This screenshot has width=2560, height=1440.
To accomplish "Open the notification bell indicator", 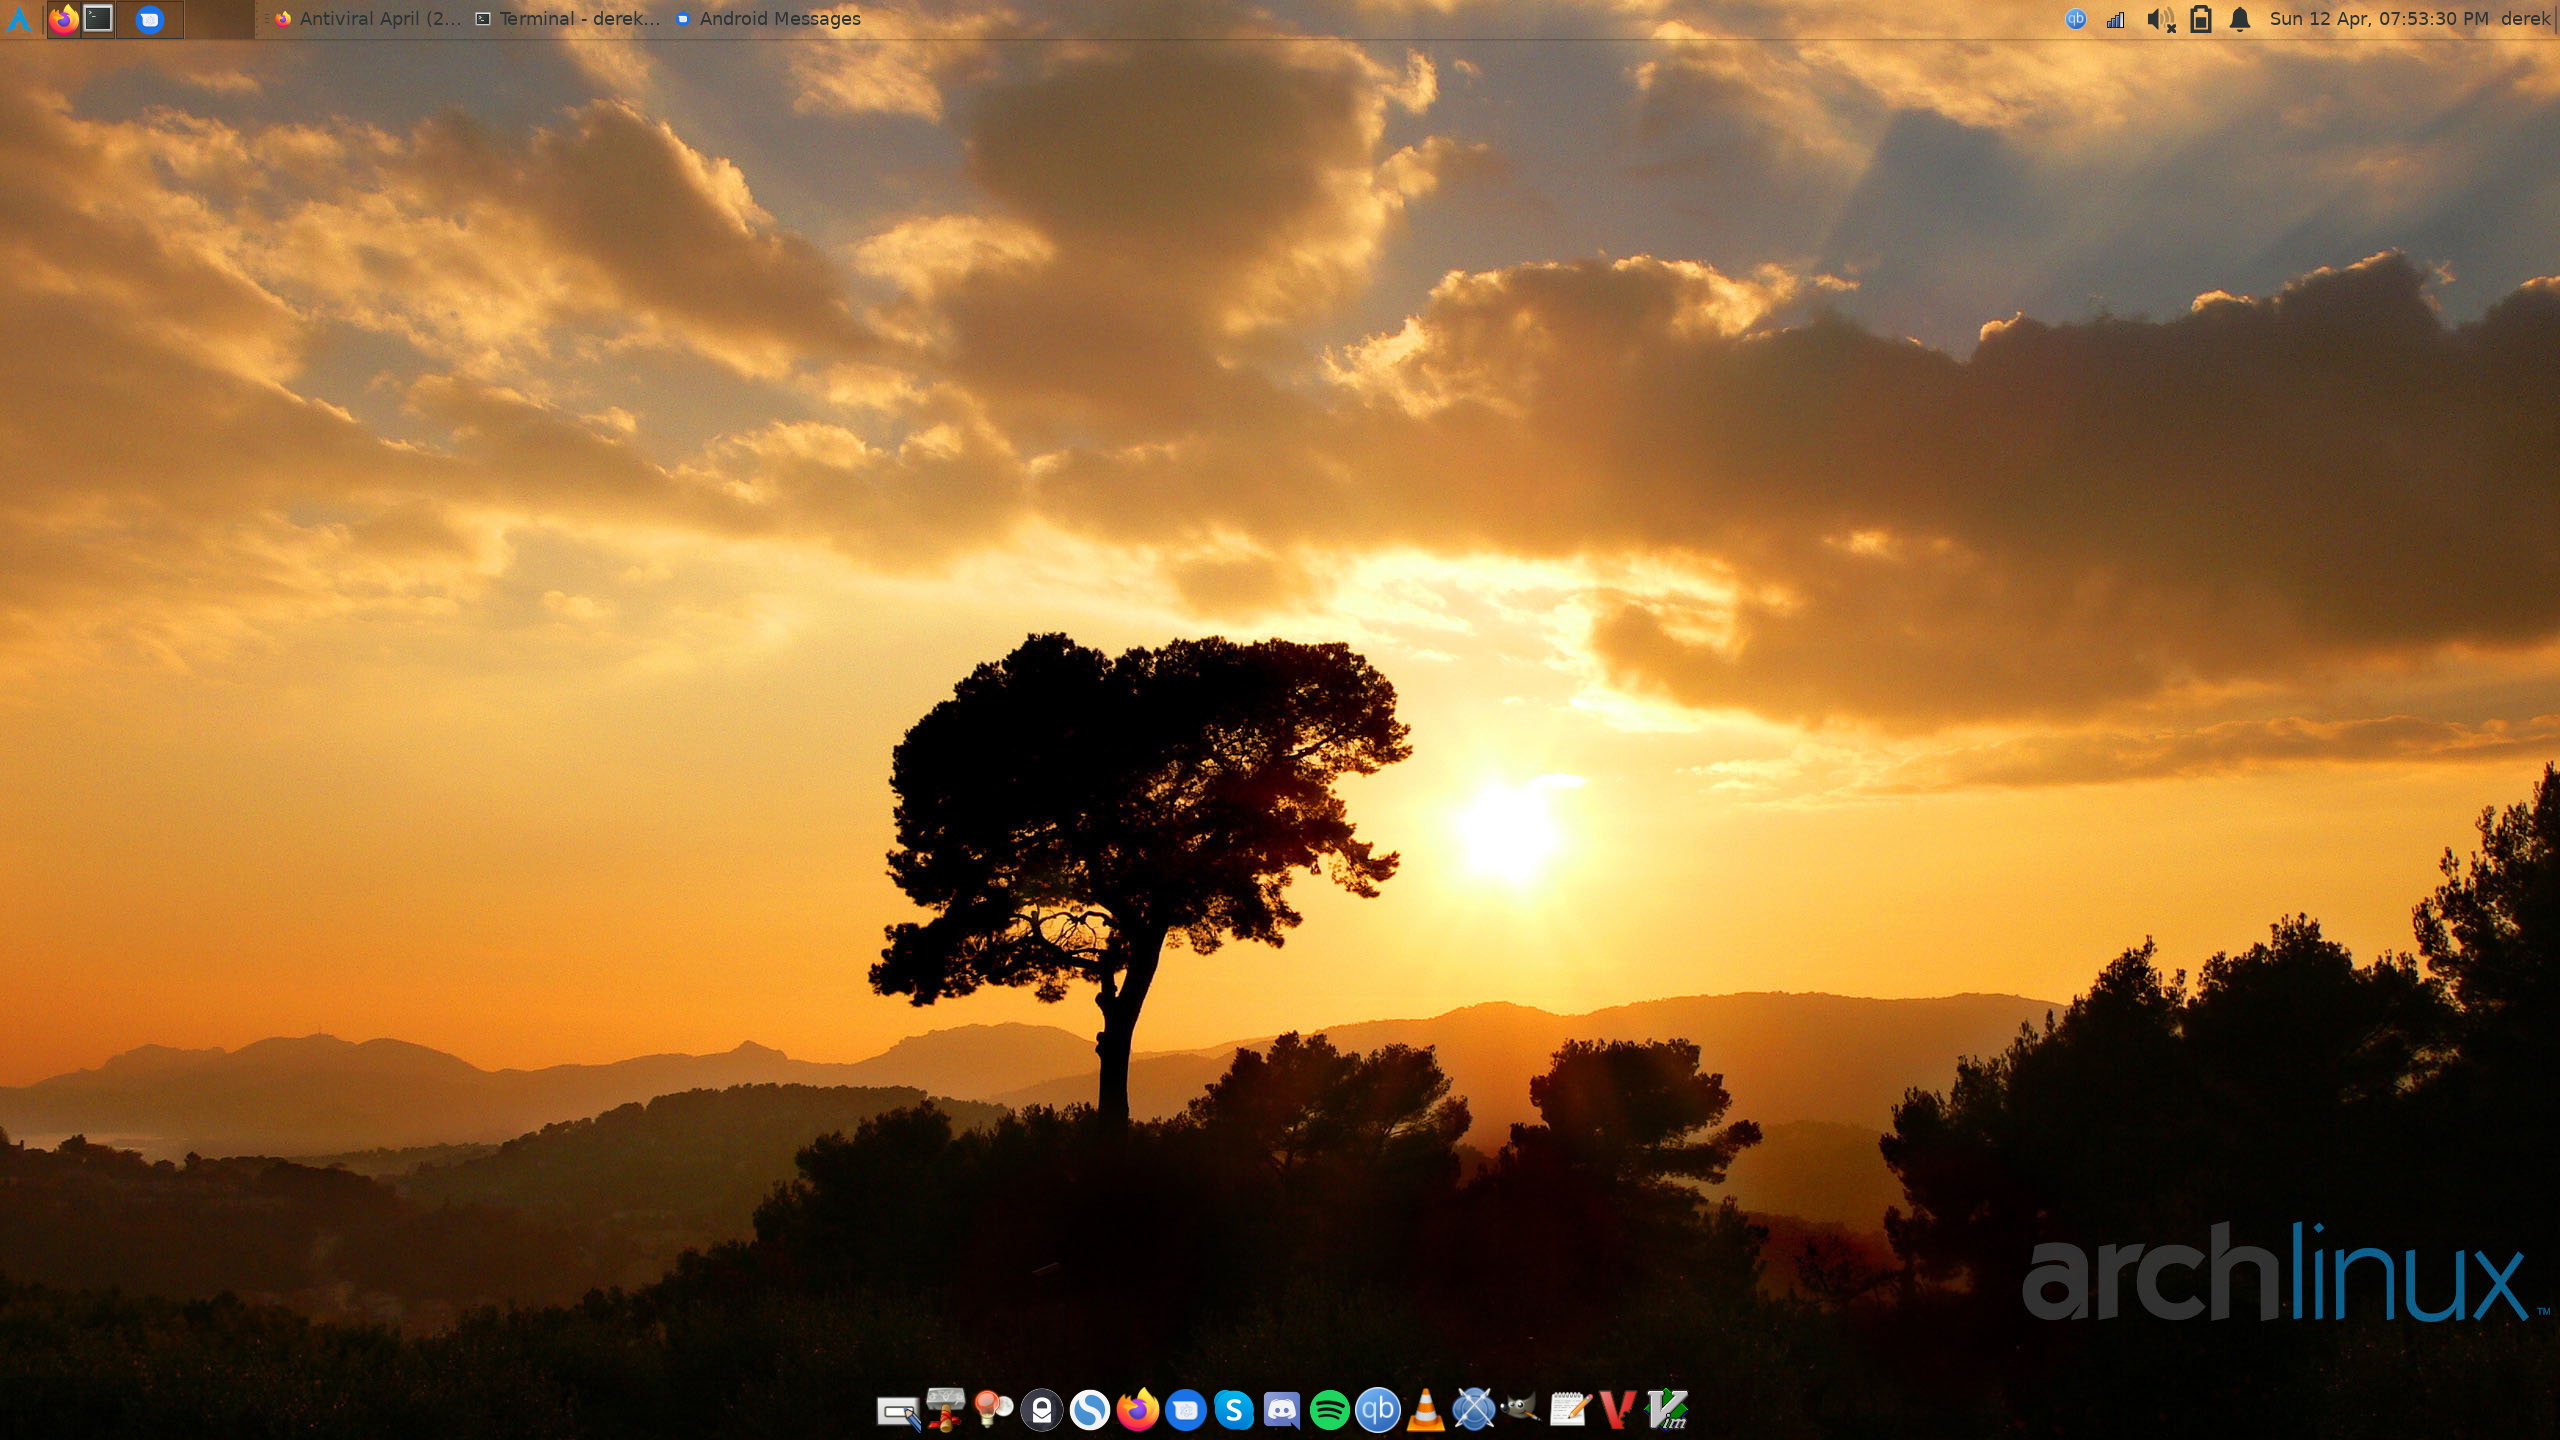I will (2240, 19).
